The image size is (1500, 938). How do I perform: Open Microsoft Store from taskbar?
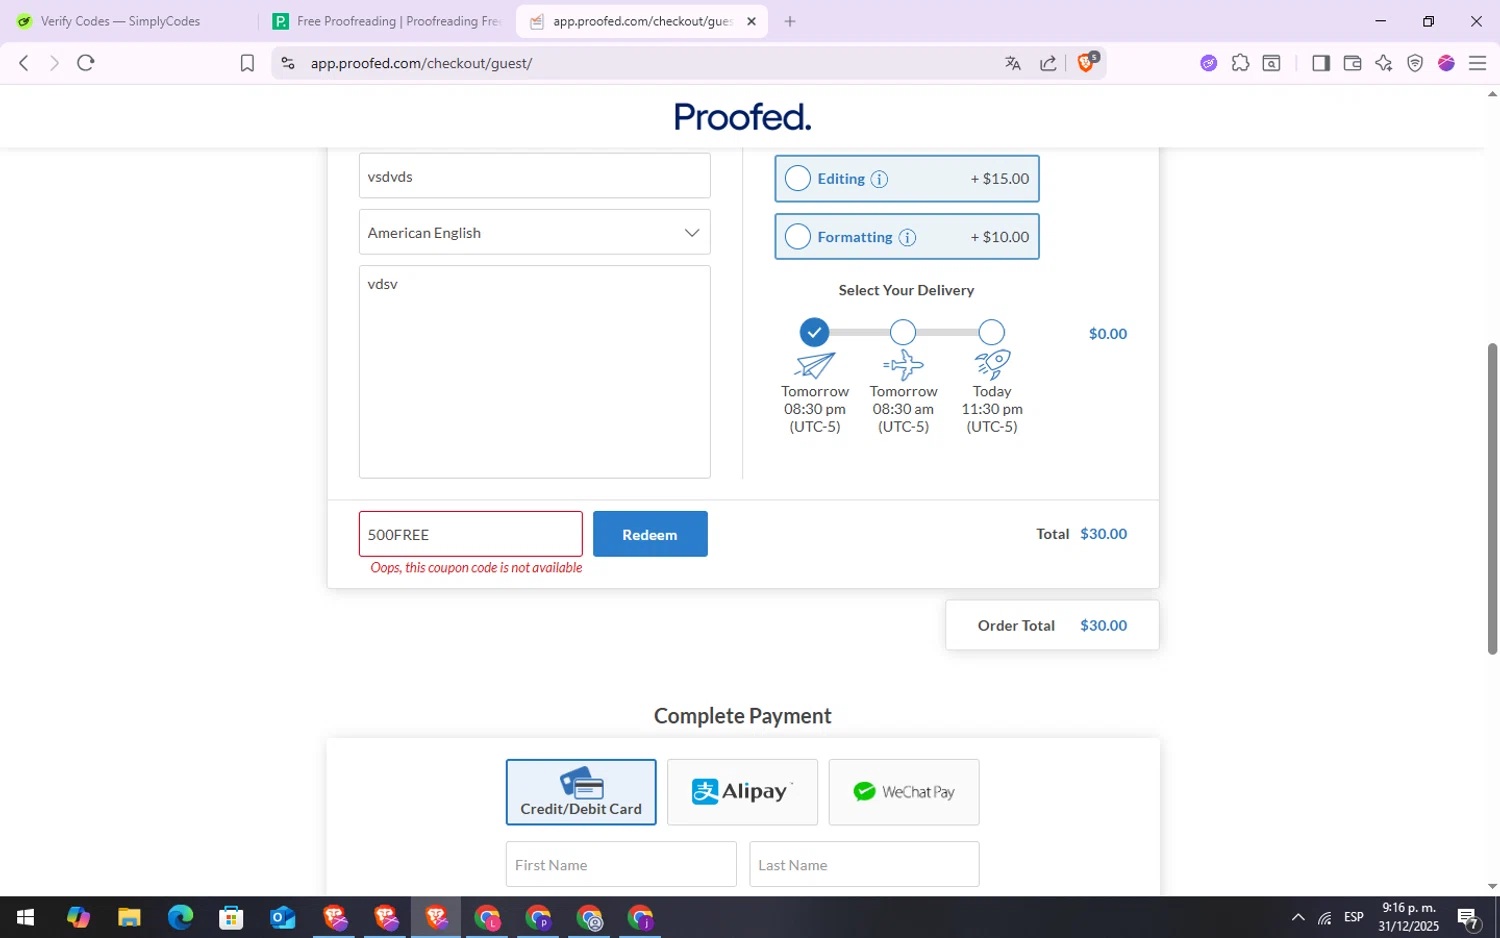231,917
